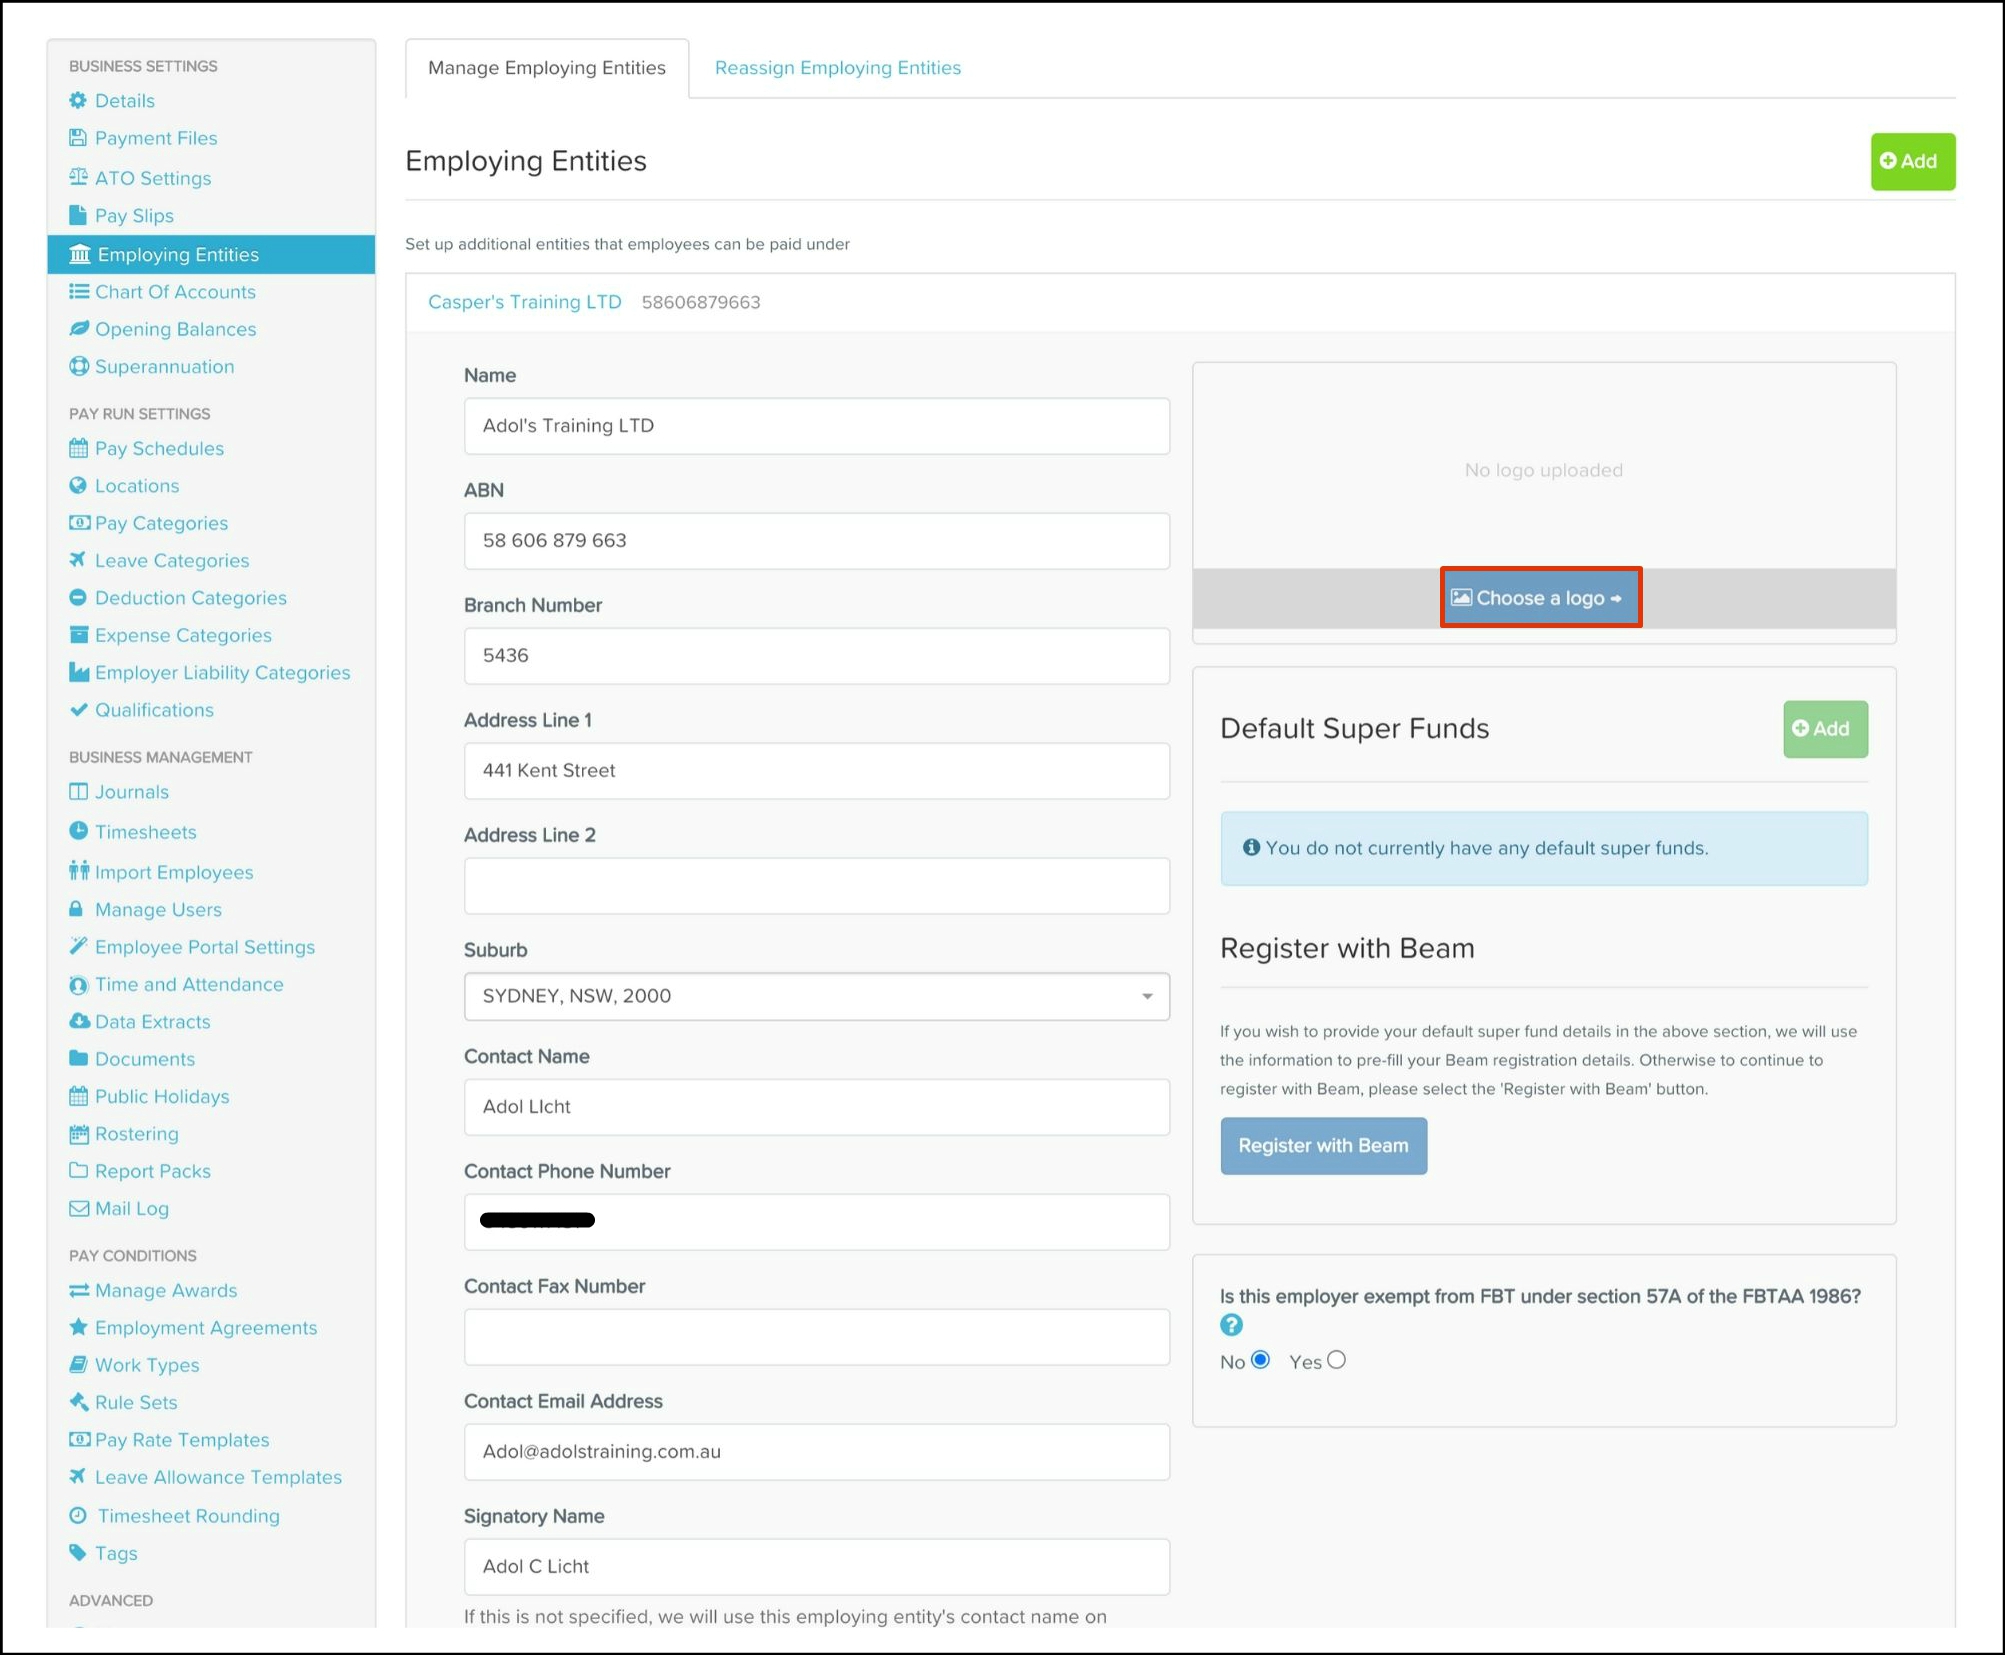Viewport: 2005px width, 1655px height.
Task: Click the Register with Beam button
Action: [1322, 1146]
